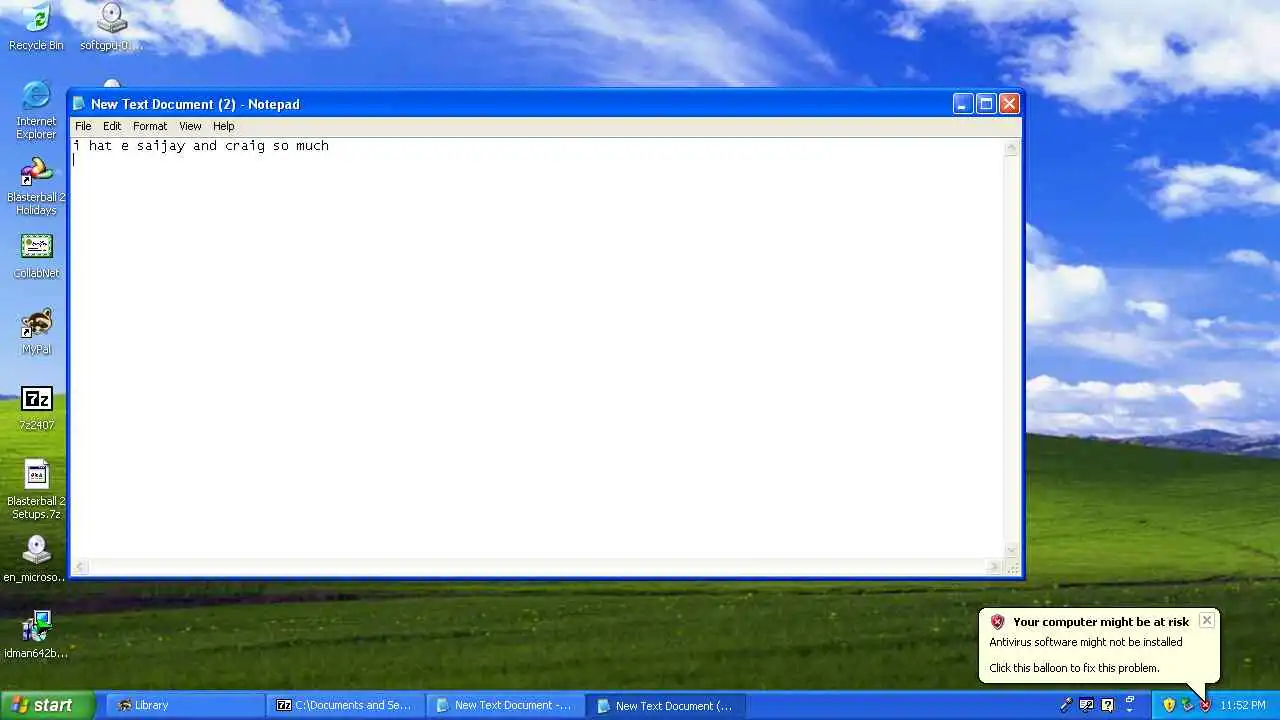Click the Notepad title bar document icon
1280x720 pixels.
coord(79,104)
